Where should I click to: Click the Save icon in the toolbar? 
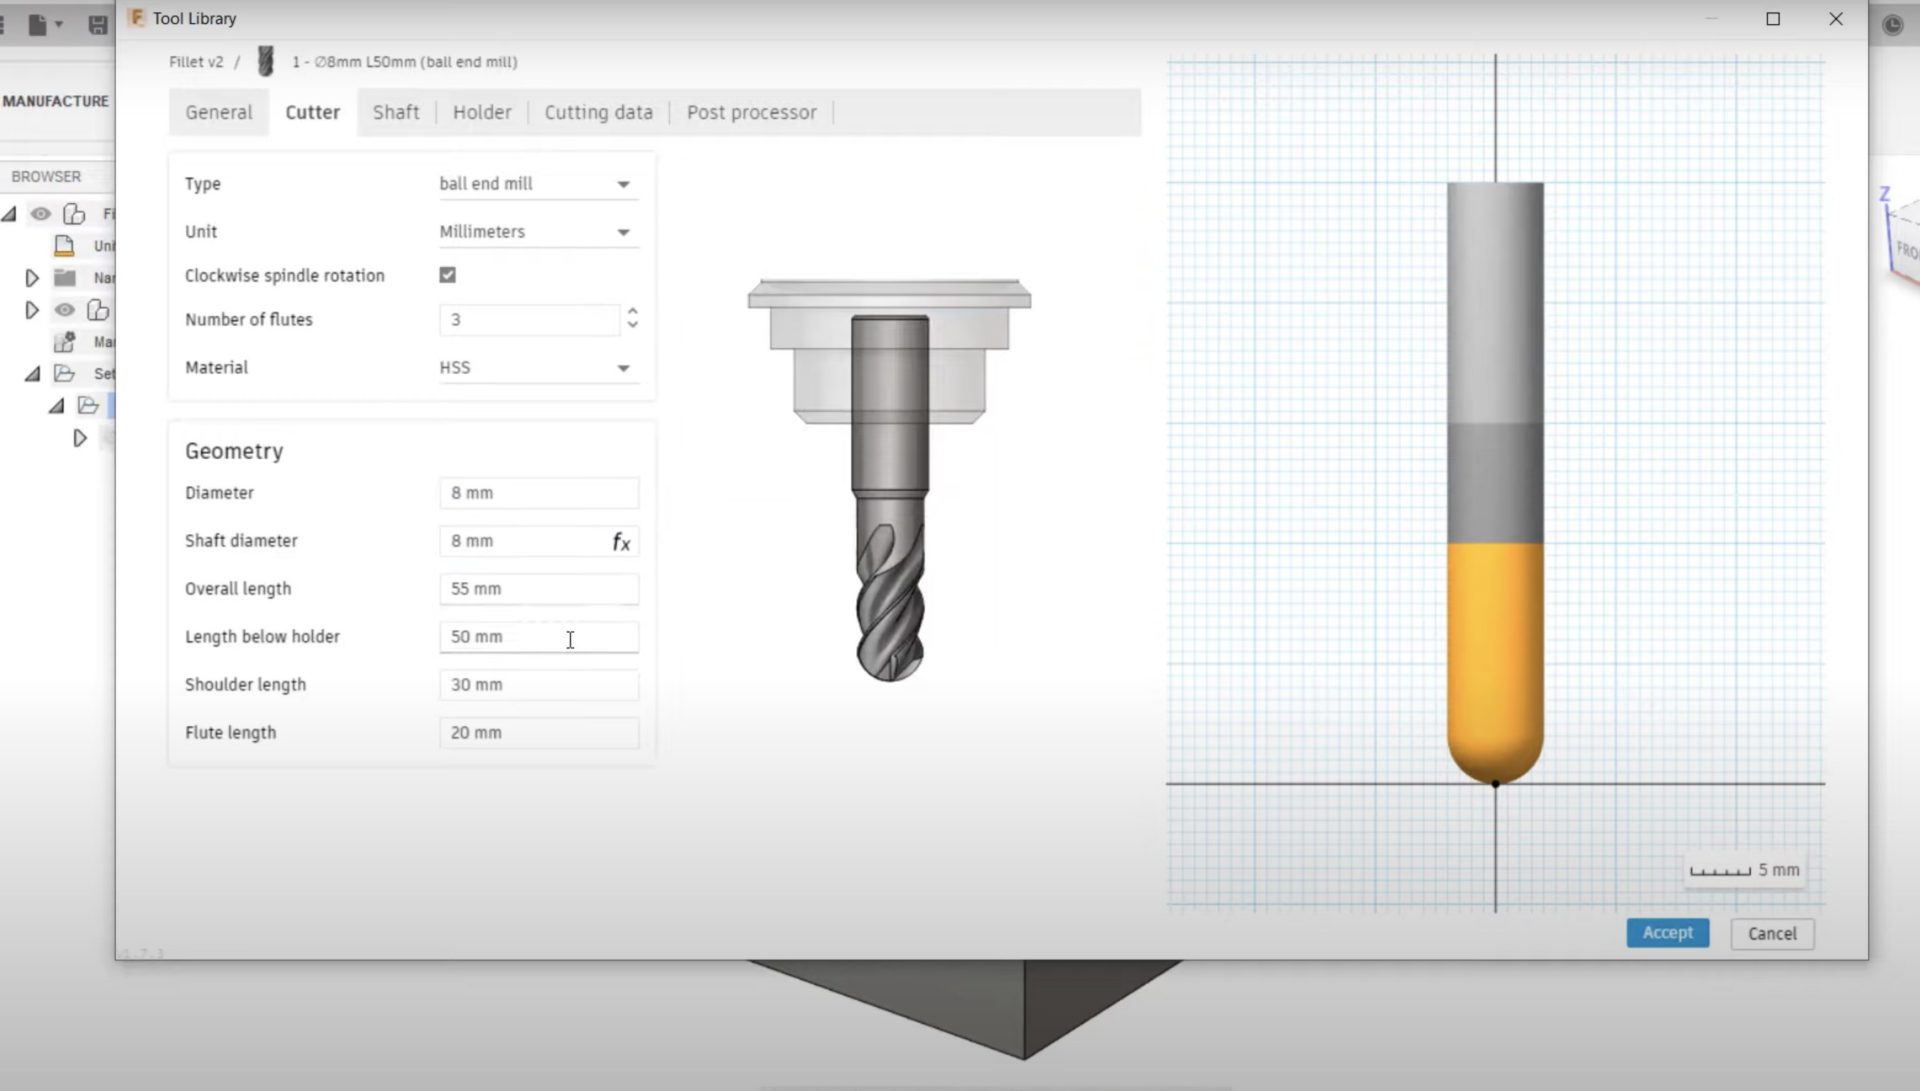[98, 24]
